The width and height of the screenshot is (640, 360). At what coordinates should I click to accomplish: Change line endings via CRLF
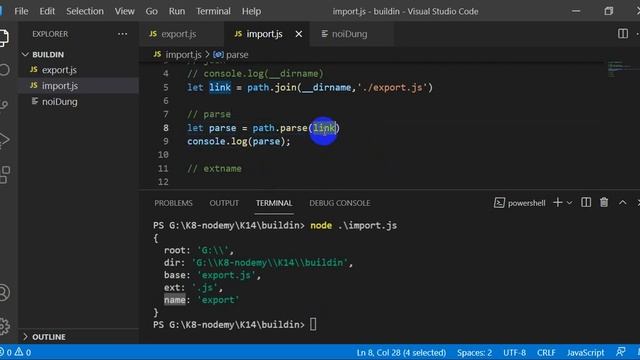[x=546, y=352]
